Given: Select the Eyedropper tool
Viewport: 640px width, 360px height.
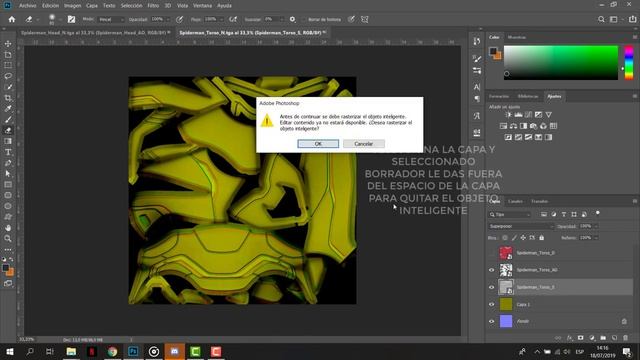Looking at the screenshot, I should (8, 109).
